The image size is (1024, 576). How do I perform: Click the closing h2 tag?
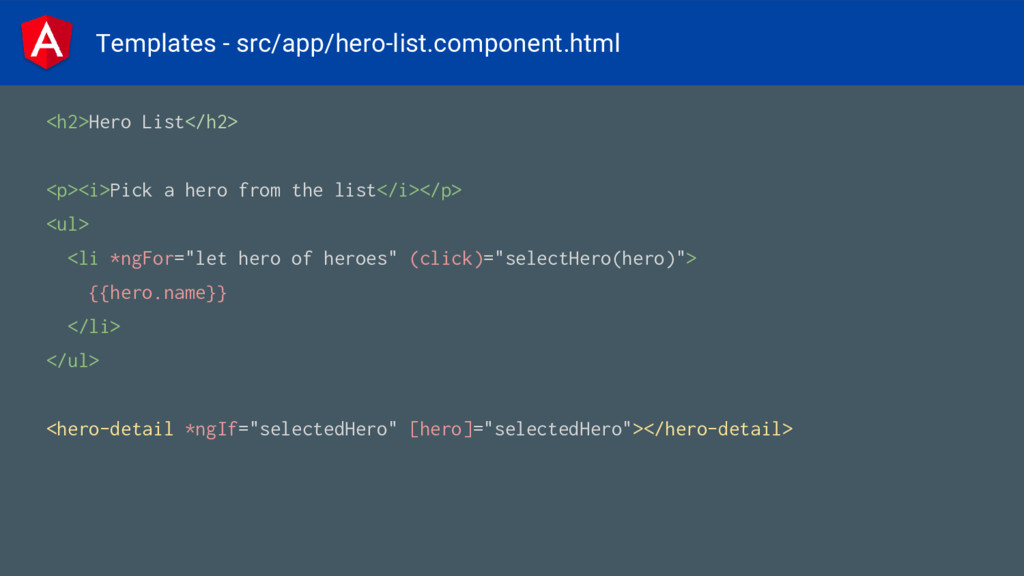212,122
